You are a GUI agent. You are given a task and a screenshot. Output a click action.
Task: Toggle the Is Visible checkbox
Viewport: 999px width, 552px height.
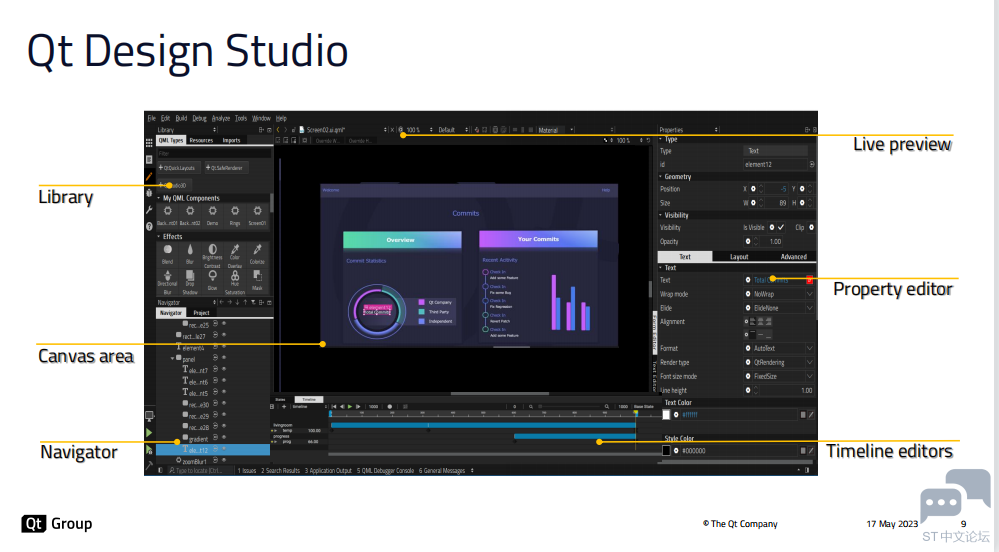(781, 228)
